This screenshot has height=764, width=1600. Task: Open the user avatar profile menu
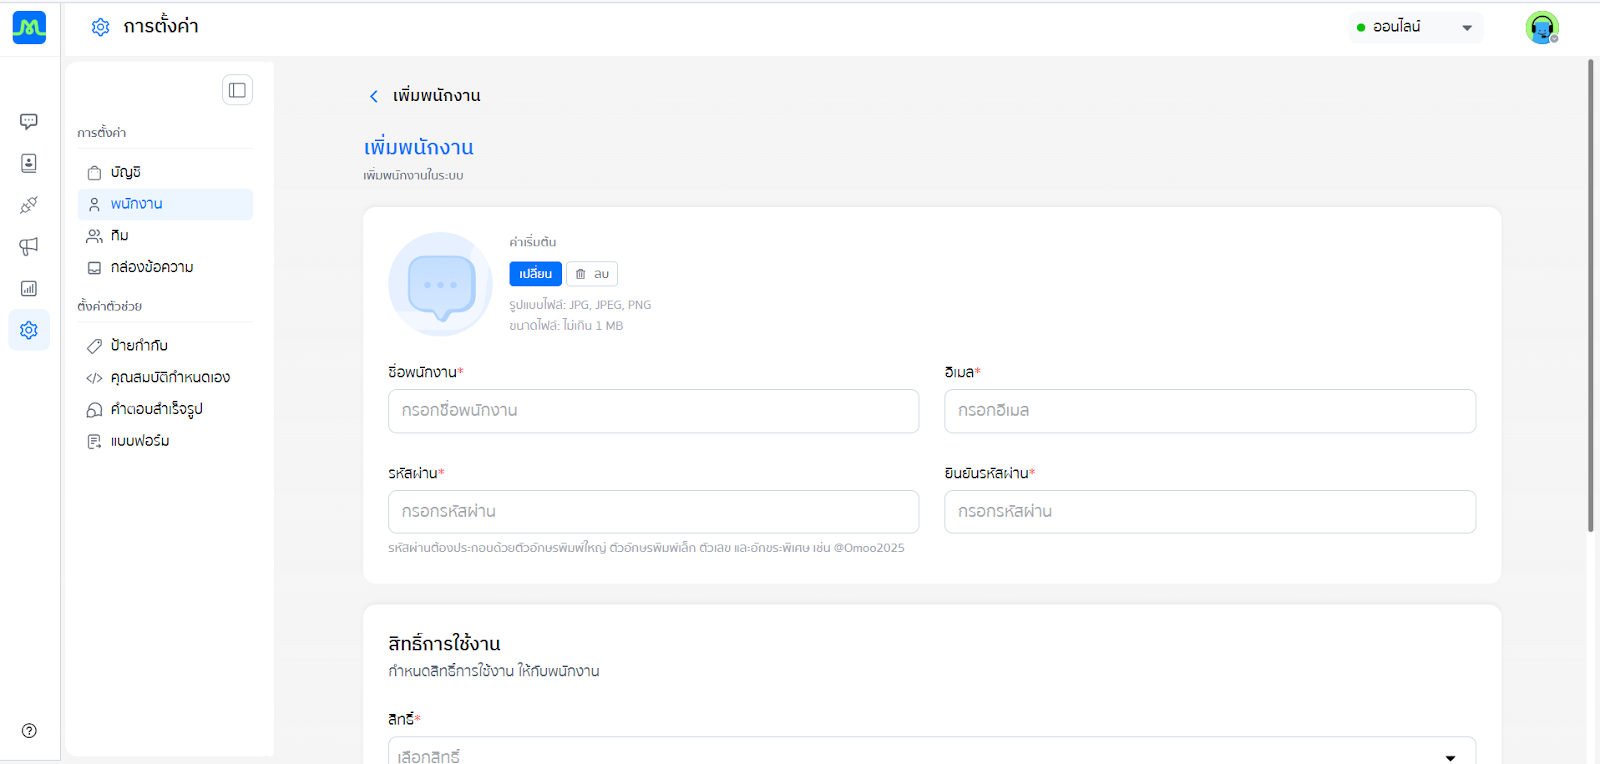(1542, 27)
